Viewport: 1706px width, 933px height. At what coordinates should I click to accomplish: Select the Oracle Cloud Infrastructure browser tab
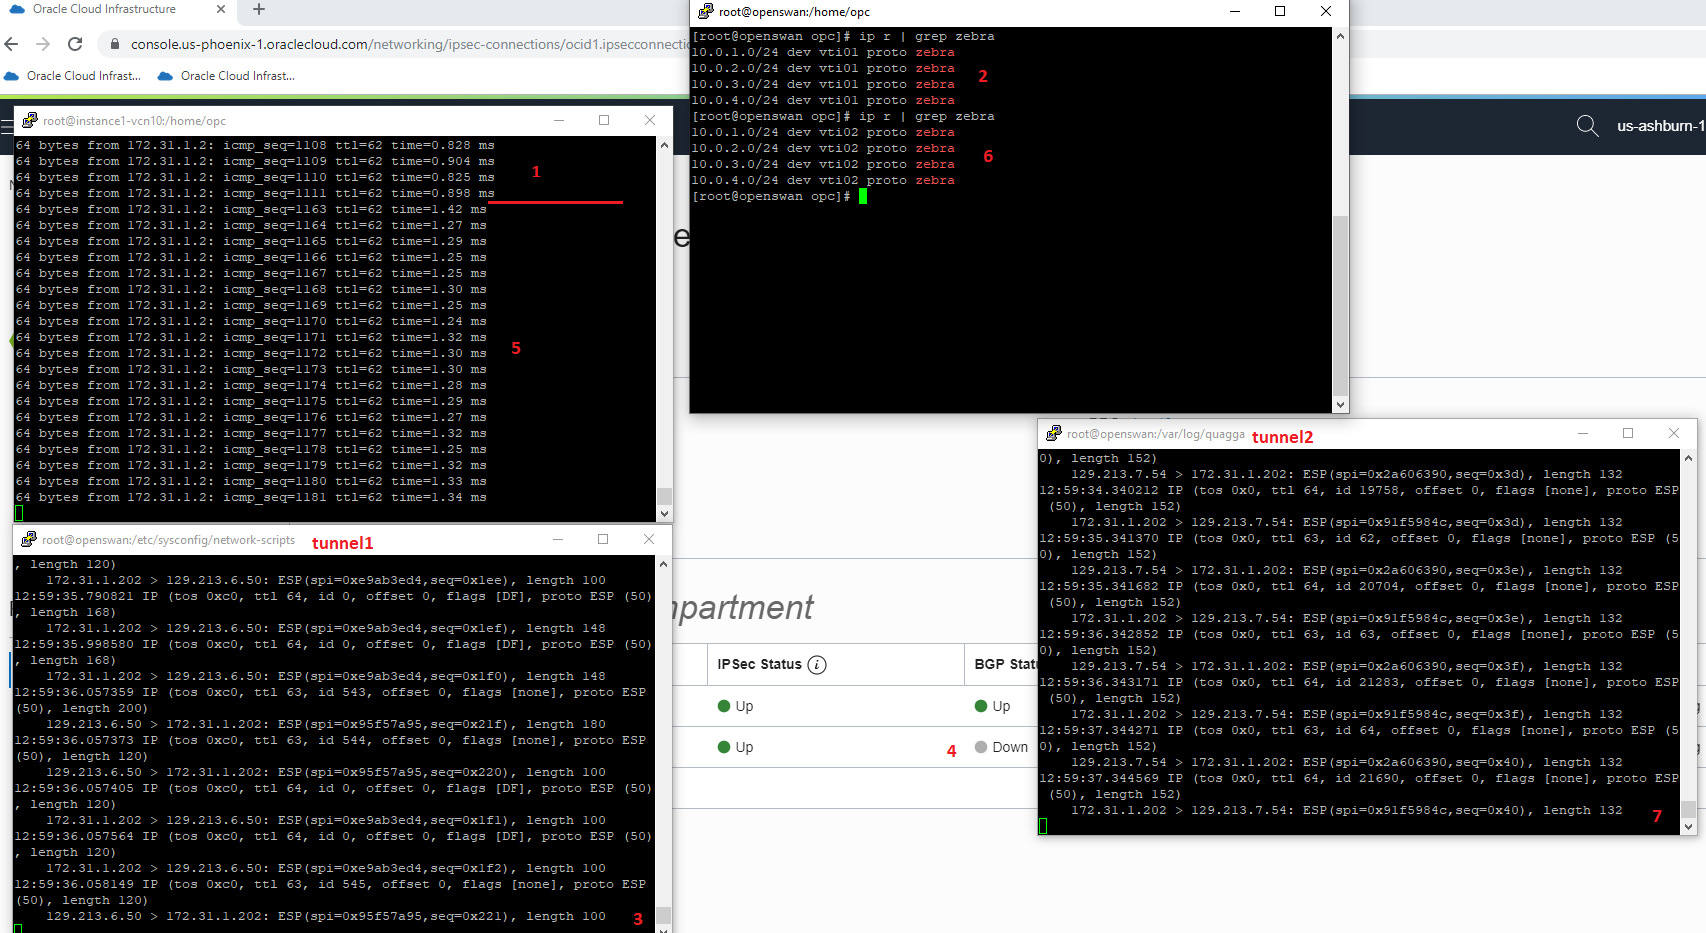[104, 10]
